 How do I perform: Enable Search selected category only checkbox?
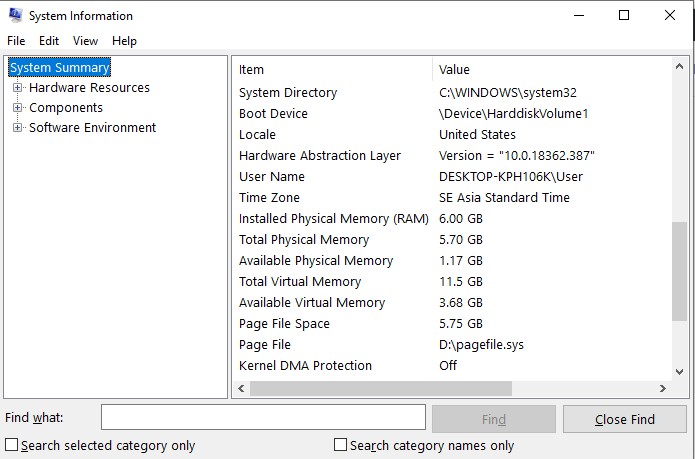click(12, 444)
